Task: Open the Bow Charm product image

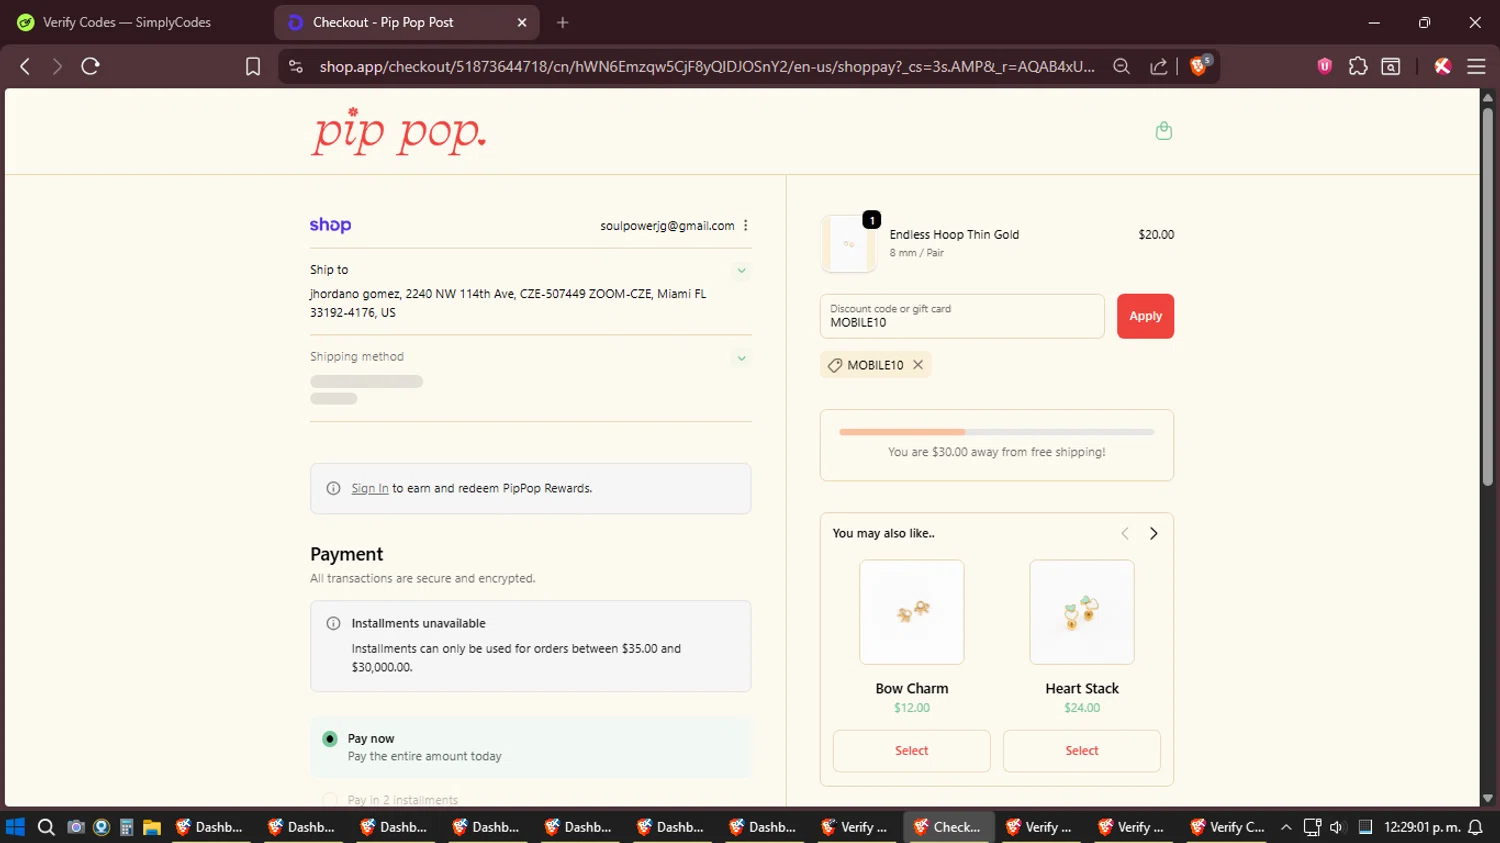Action: click(912, 612)
